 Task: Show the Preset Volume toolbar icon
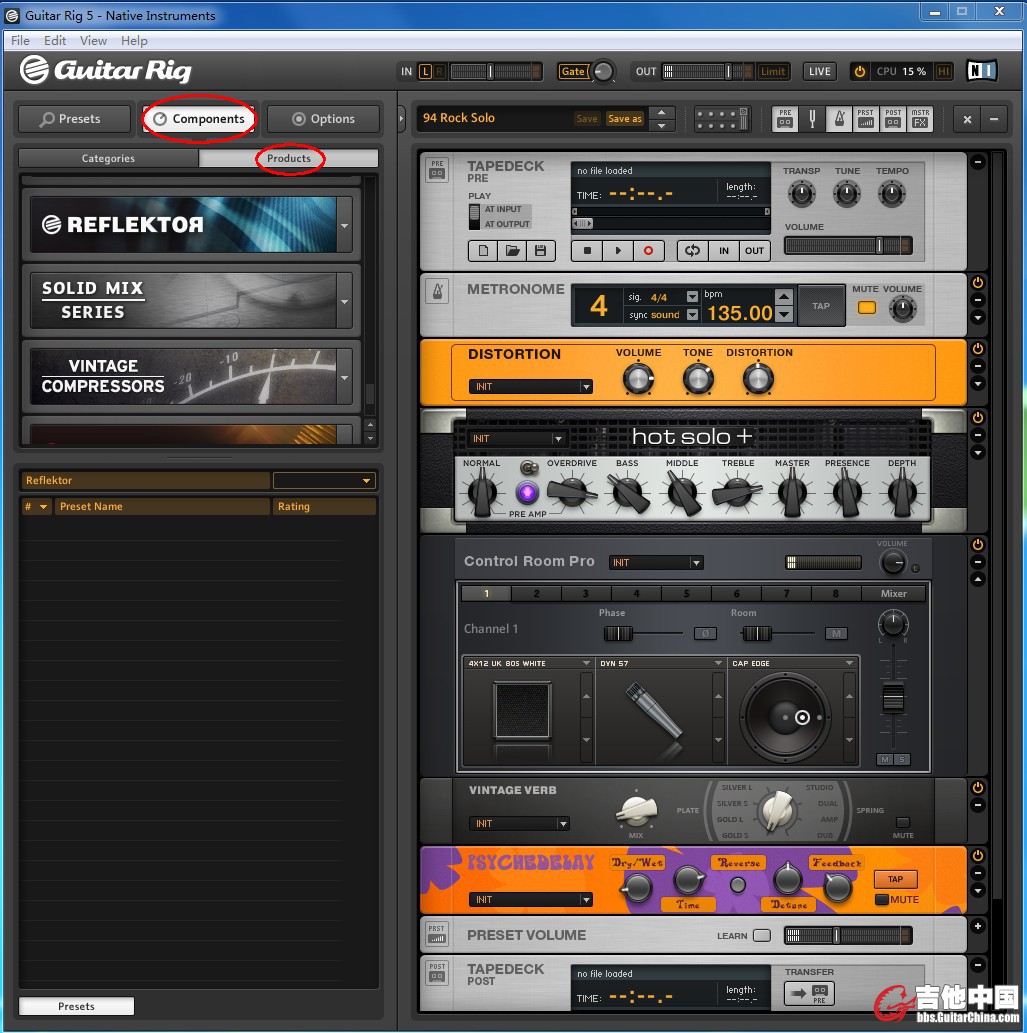(866, 119)
